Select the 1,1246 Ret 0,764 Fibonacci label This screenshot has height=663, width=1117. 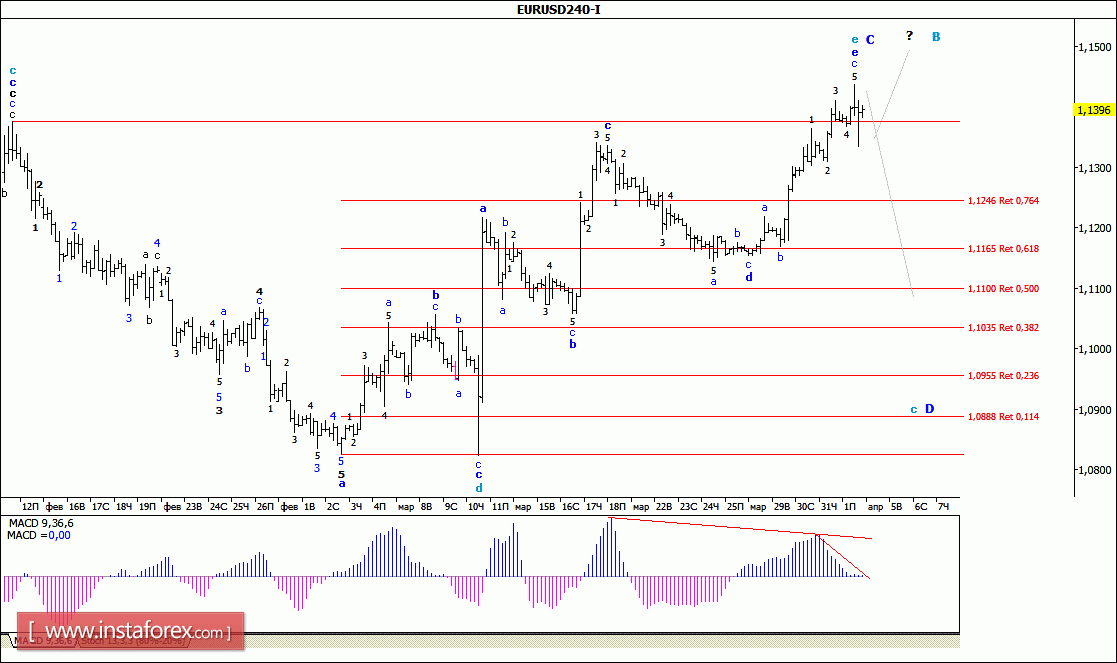[x=1003, y=201]
